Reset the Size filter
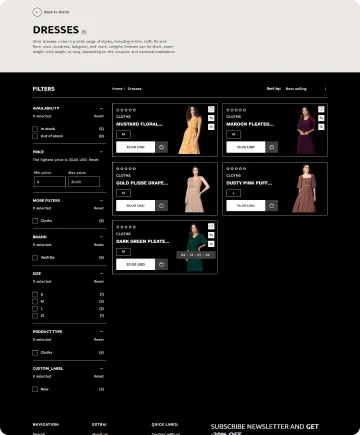This screenshot has height=435, width=360. point(99,282)
